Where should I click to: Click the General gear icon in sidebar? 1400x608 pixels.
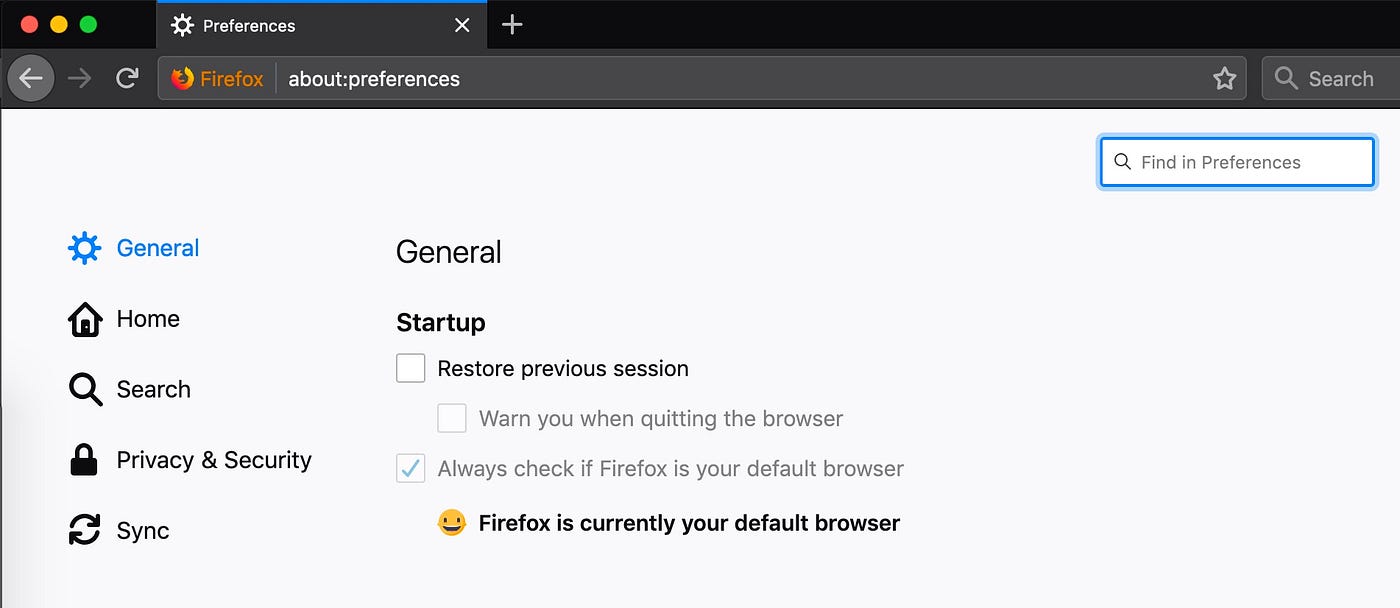85,248
